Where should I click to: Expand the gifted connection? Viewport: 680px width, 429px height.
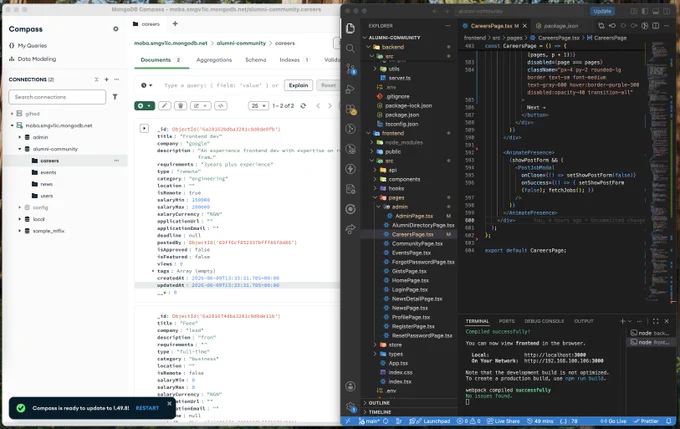(x=12, y=114)
